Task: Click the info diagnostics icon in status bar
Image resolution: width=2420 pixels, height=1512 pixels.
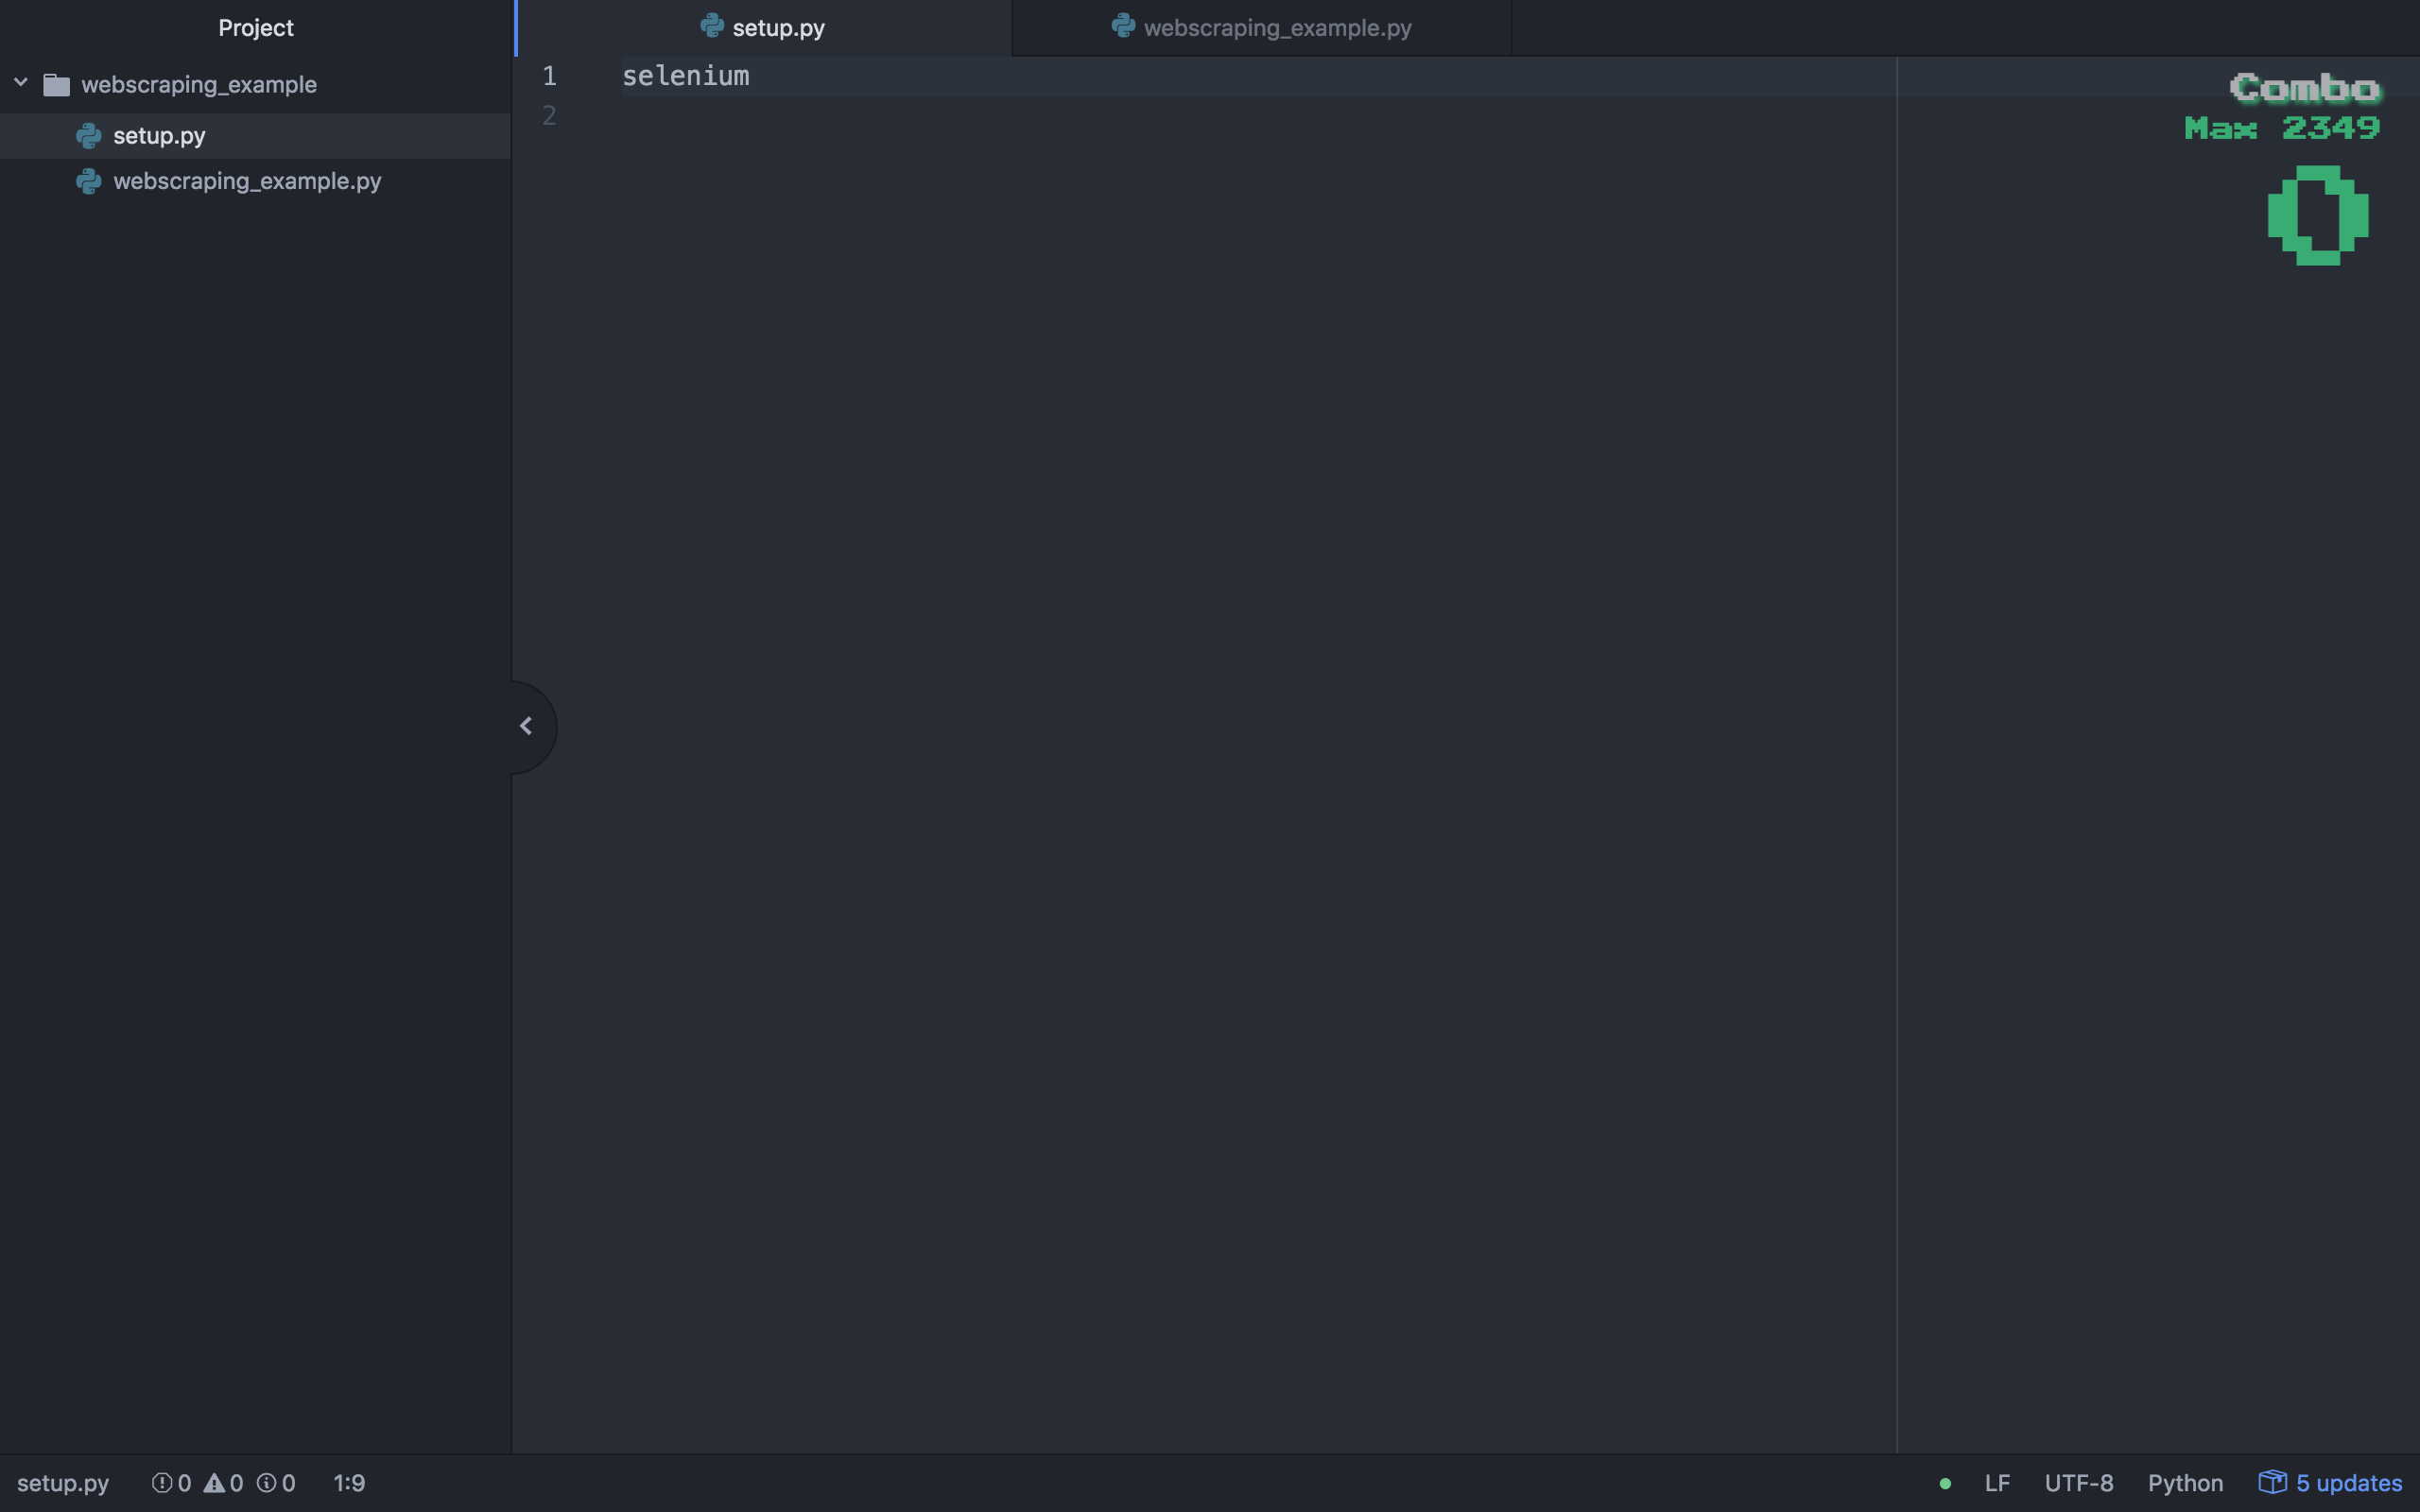Action: (265, 1483)
